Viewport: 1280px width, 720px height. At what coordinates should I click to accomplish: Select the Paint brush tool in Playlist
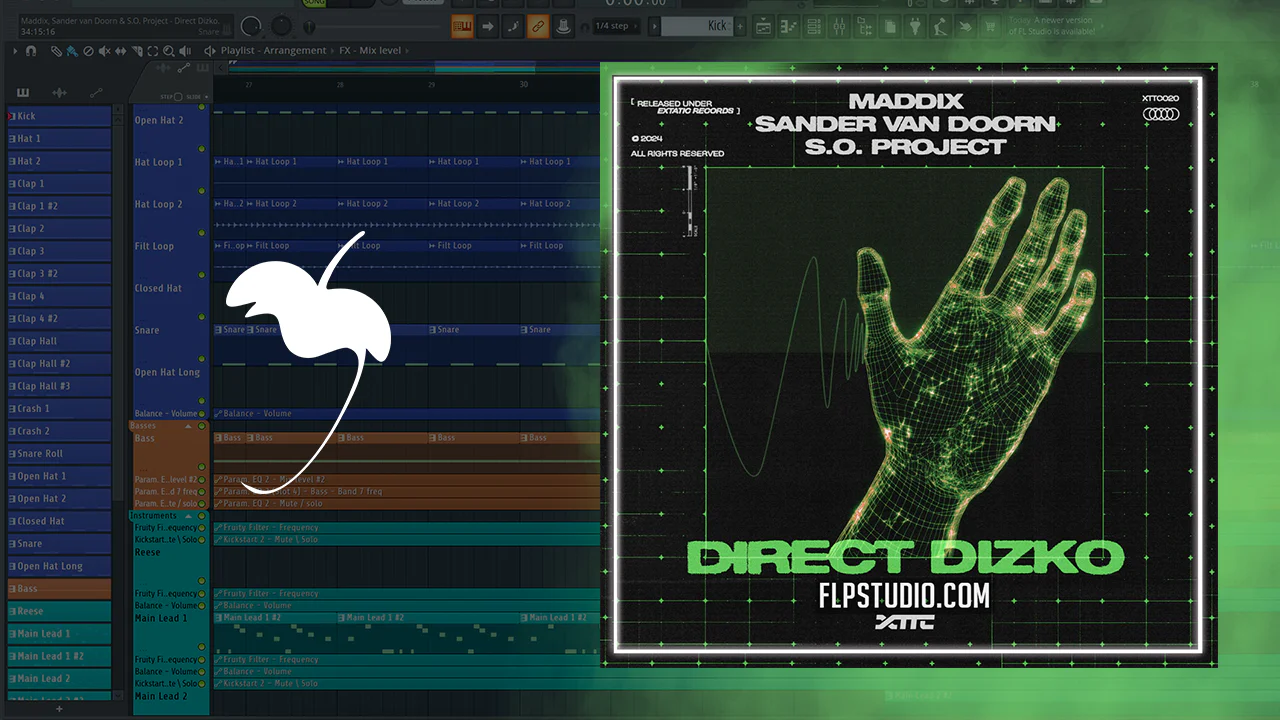point(72,50)
